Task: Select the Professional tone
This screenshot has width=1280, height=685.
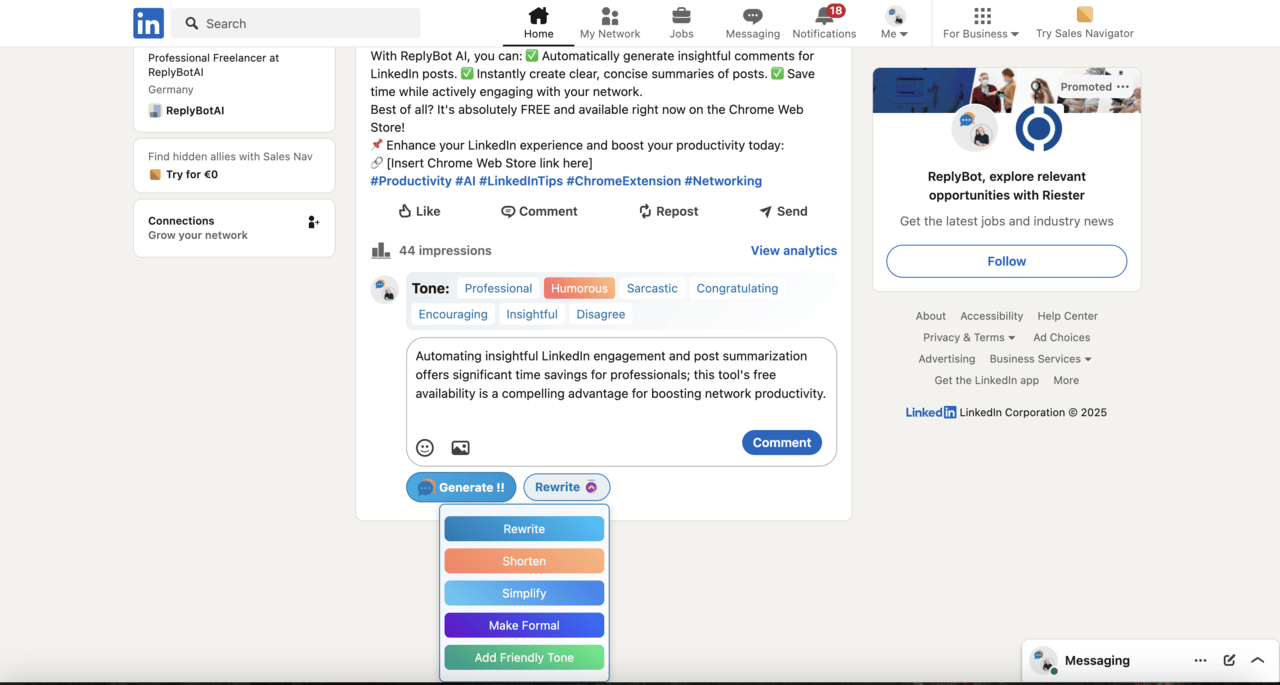Action: 498,288
